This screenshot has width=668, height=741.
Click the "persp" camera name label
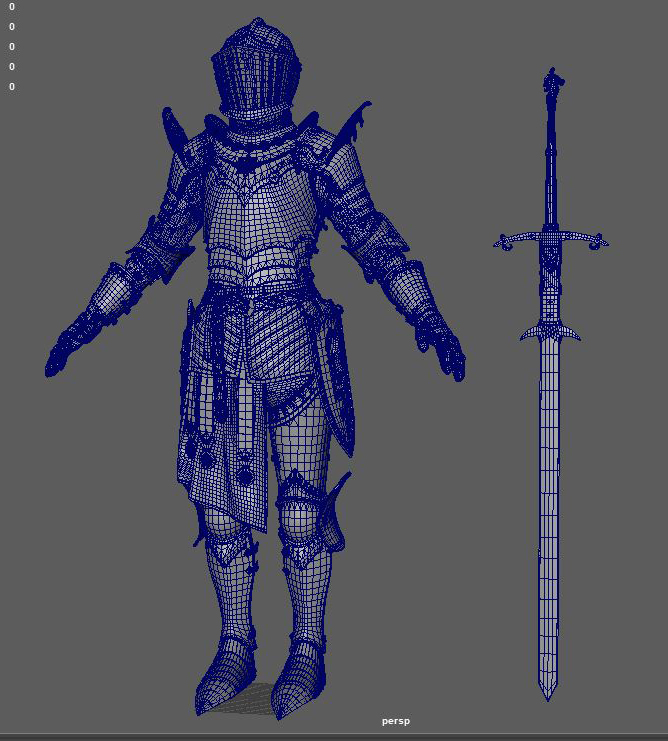point(396,721)
